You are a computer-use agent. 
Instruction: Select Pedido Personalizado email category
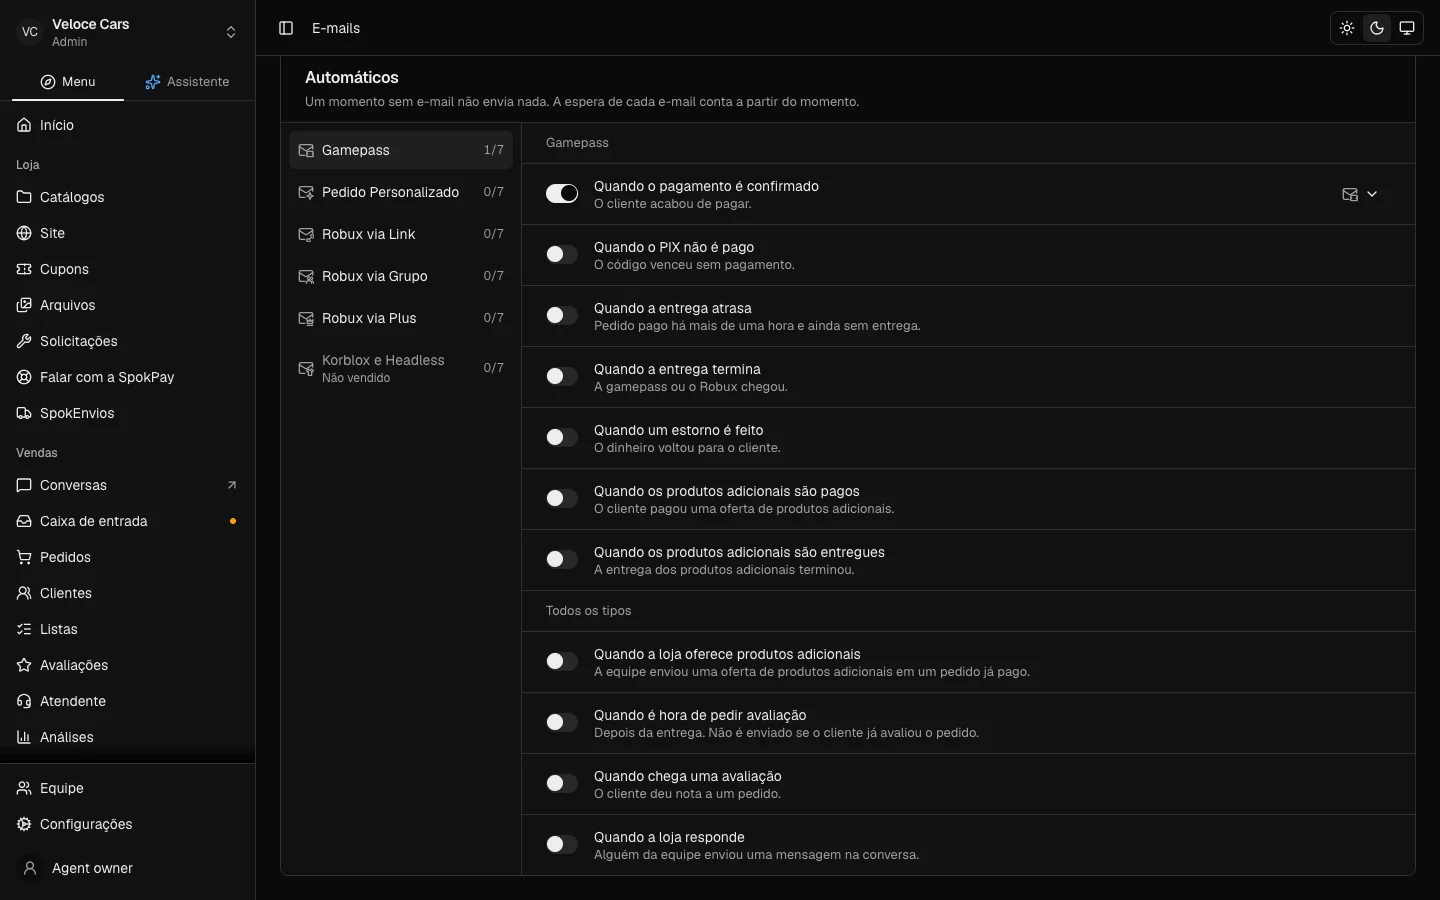pos(401,192)
